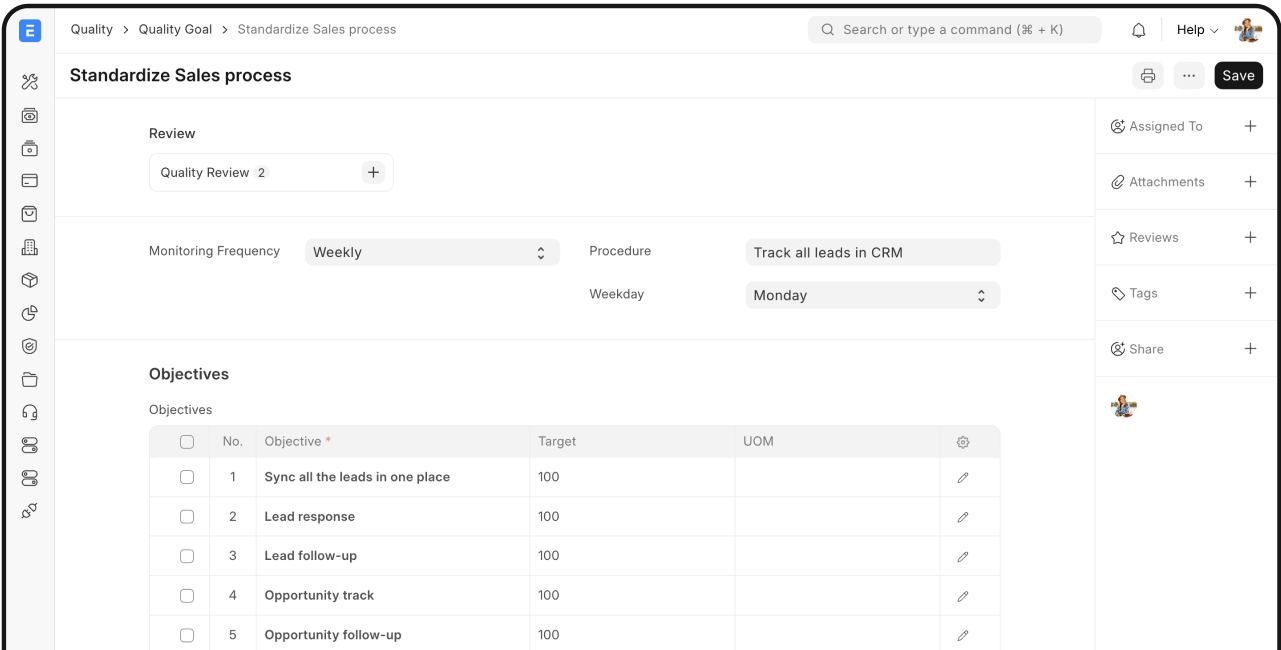Check the select-all checkbox in the table header
Screen dimensions: 1281x650
[187, 441]
